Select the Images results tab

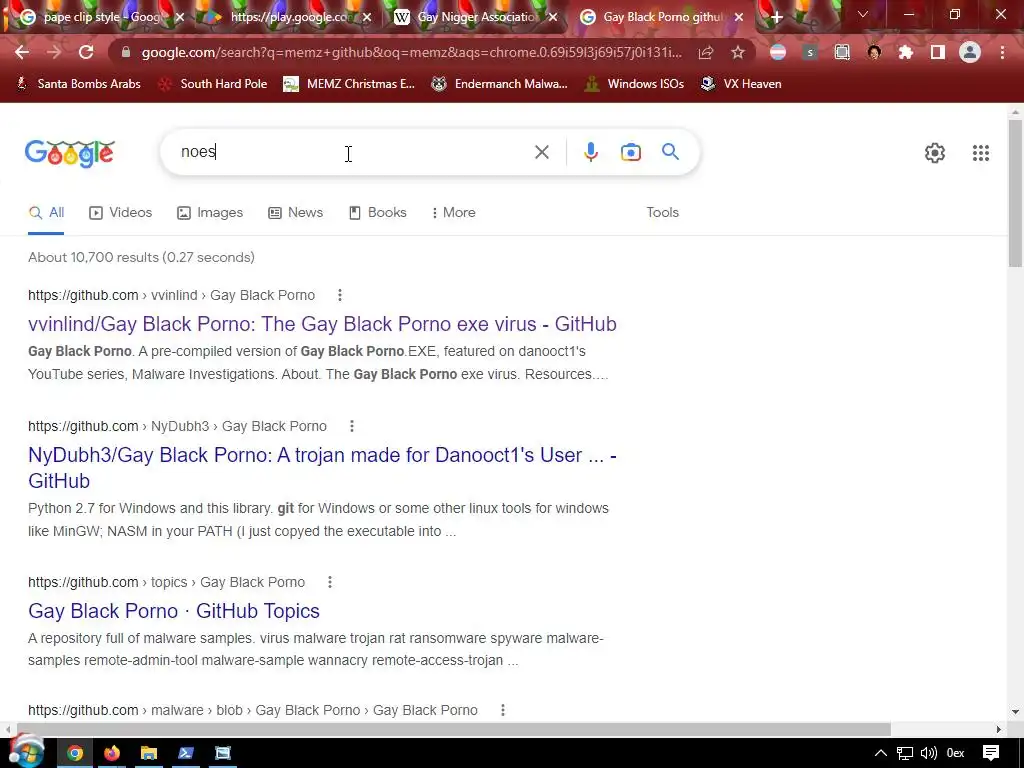[x=210, y=213]
